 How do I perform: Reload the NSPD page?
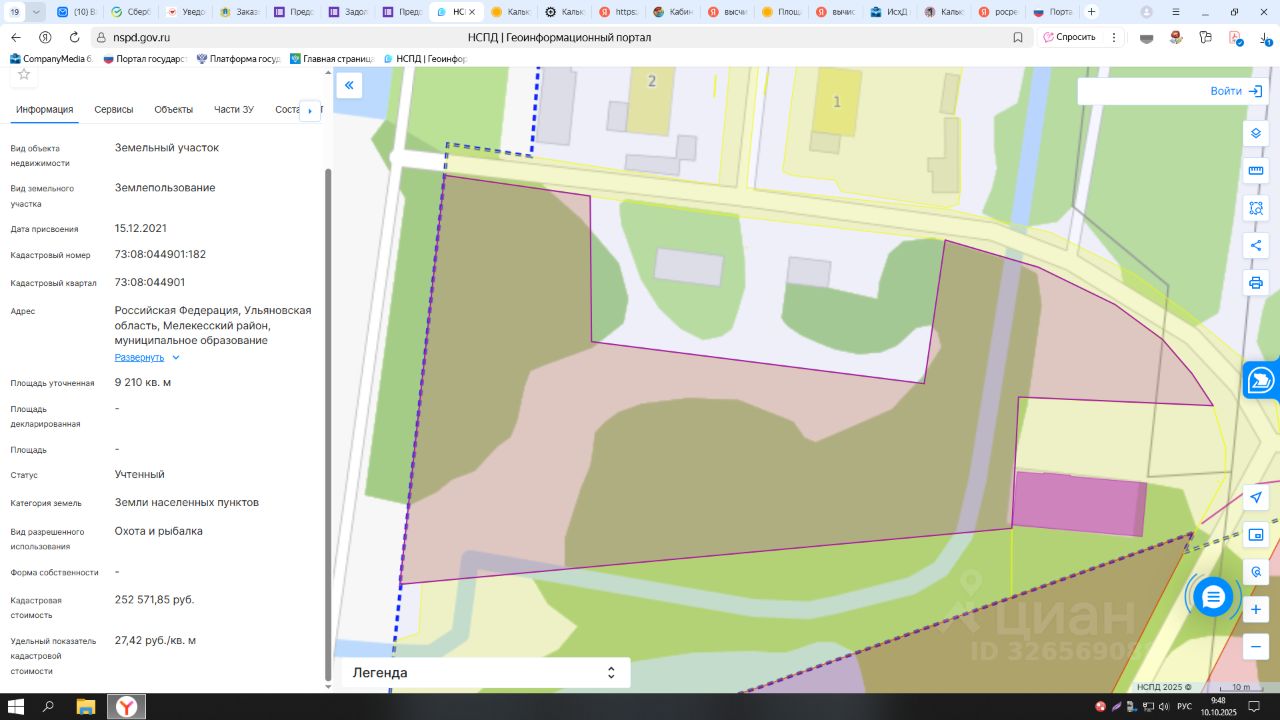click(x=74, y=37)
